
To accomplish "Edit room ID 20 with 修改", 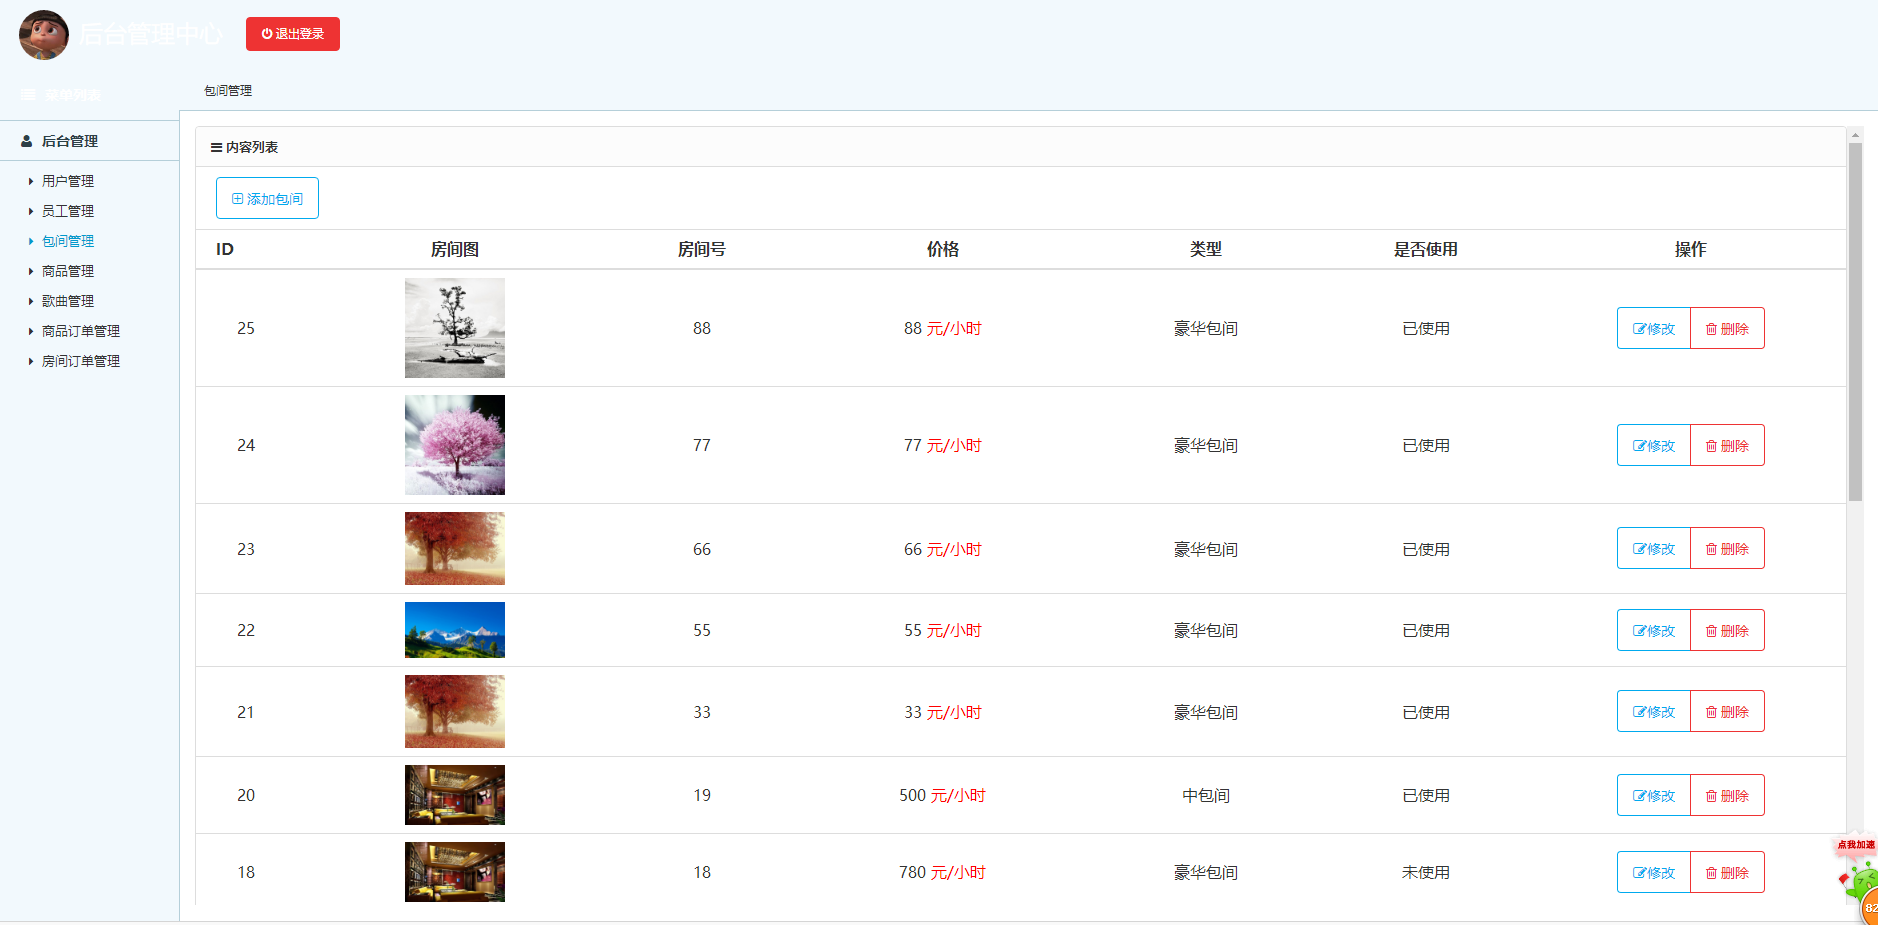I will point(1654,795).
